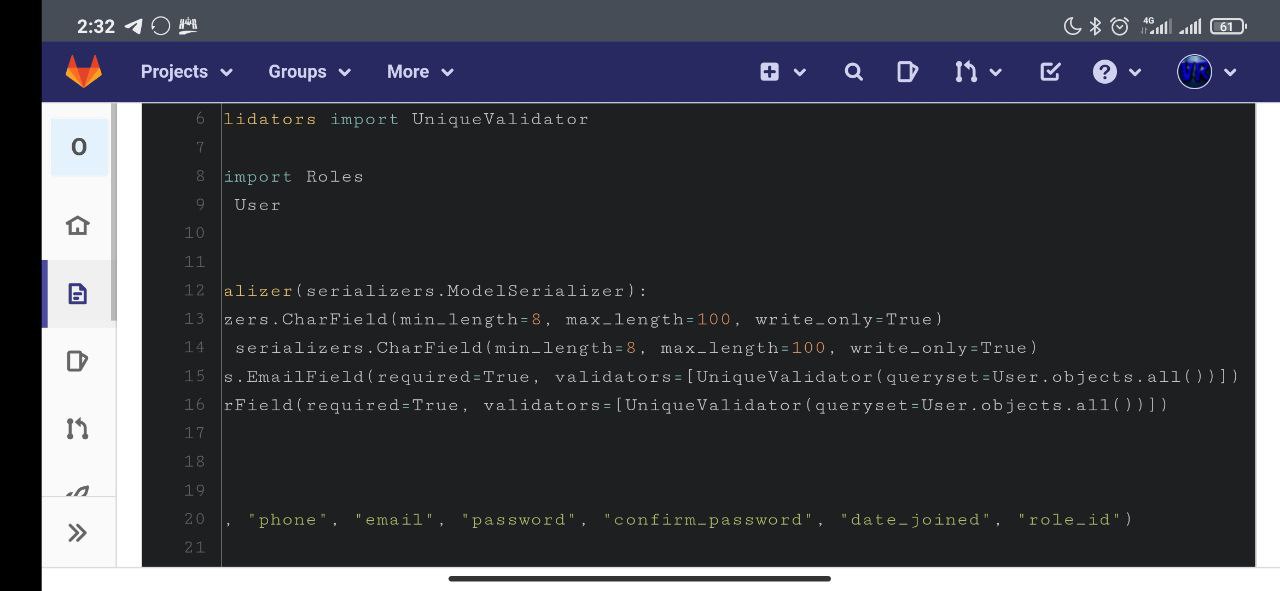Viewport: 1280px width, 591px height.
Task: Click the do-not-disturb moon icon
Action: tap(1072, 27)
